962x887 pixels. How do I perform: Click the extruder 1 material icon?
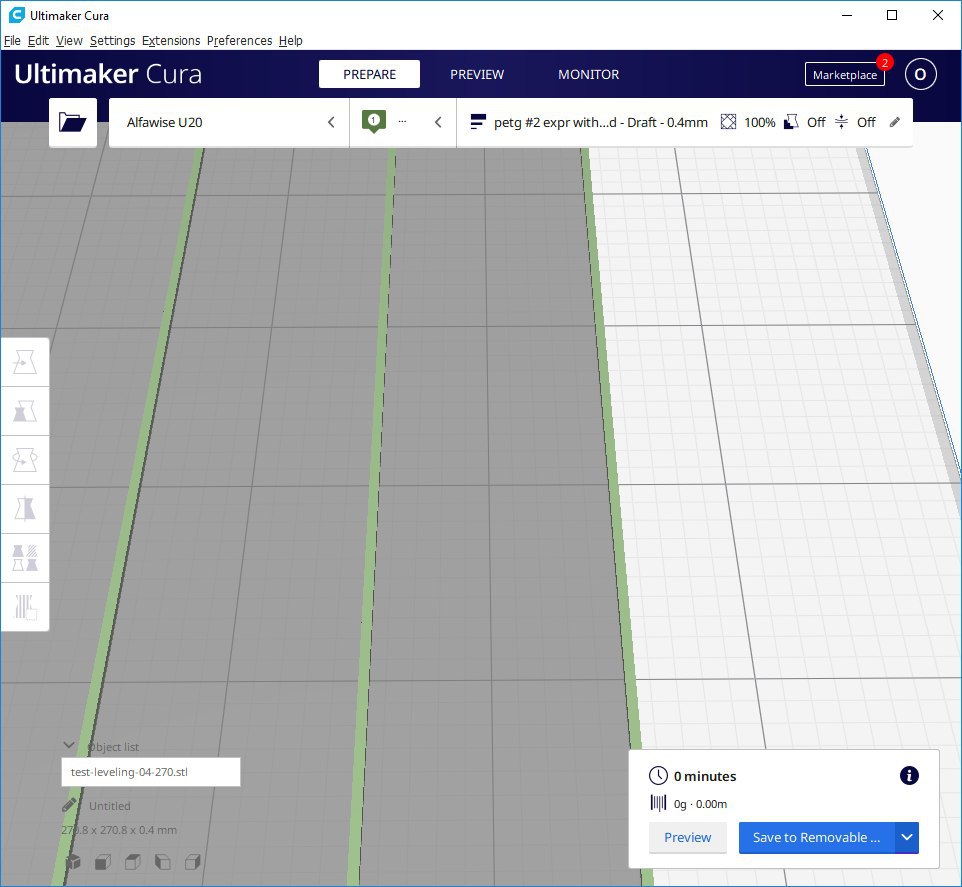(x=374, y=121)
